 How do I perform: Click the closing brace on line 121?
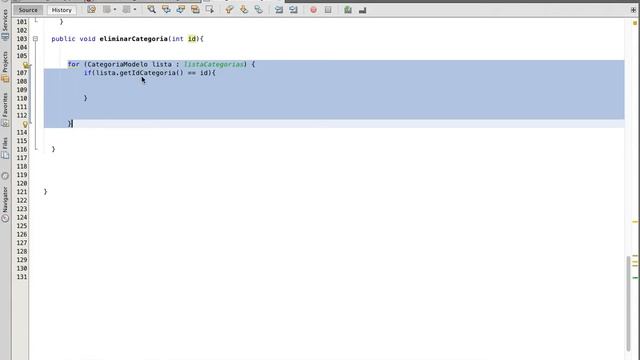(x=45, y=192)
